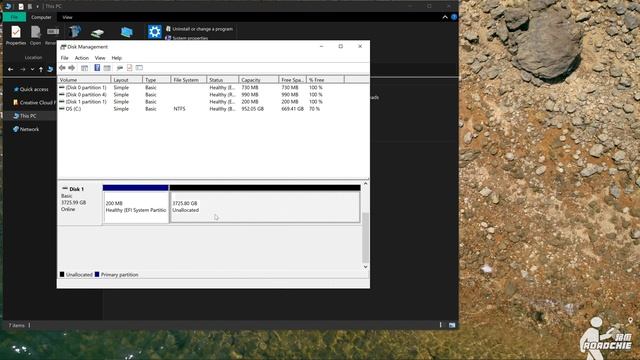Click the Forward arrow in Disk Management toolbar
The height and width of the screenshot is (360, 640).
pyautogui.click(x=71, y=68)
